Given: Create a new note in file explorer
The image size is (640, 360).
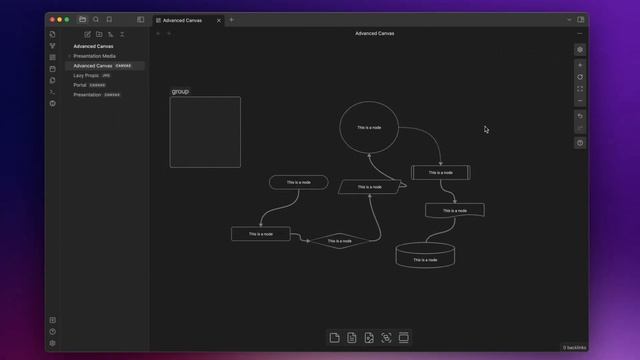Looking at the screenshot, I should tap(87, 34).
